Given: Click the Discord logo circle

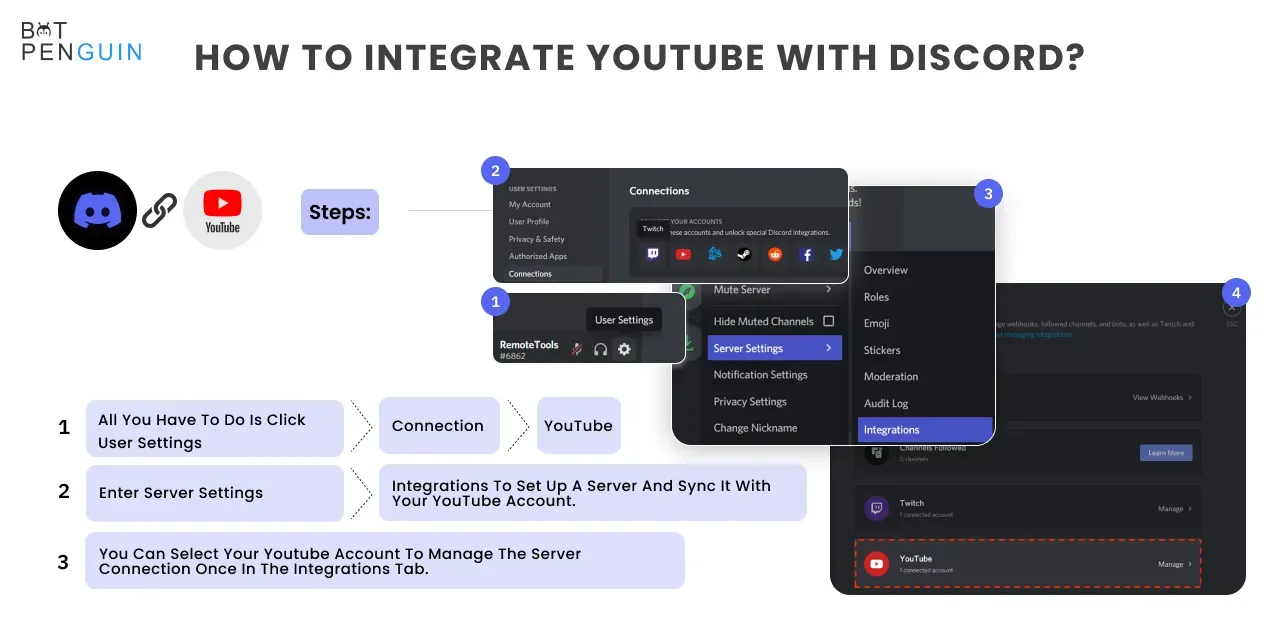Looking at the screenshot, I should coord(97,210).
